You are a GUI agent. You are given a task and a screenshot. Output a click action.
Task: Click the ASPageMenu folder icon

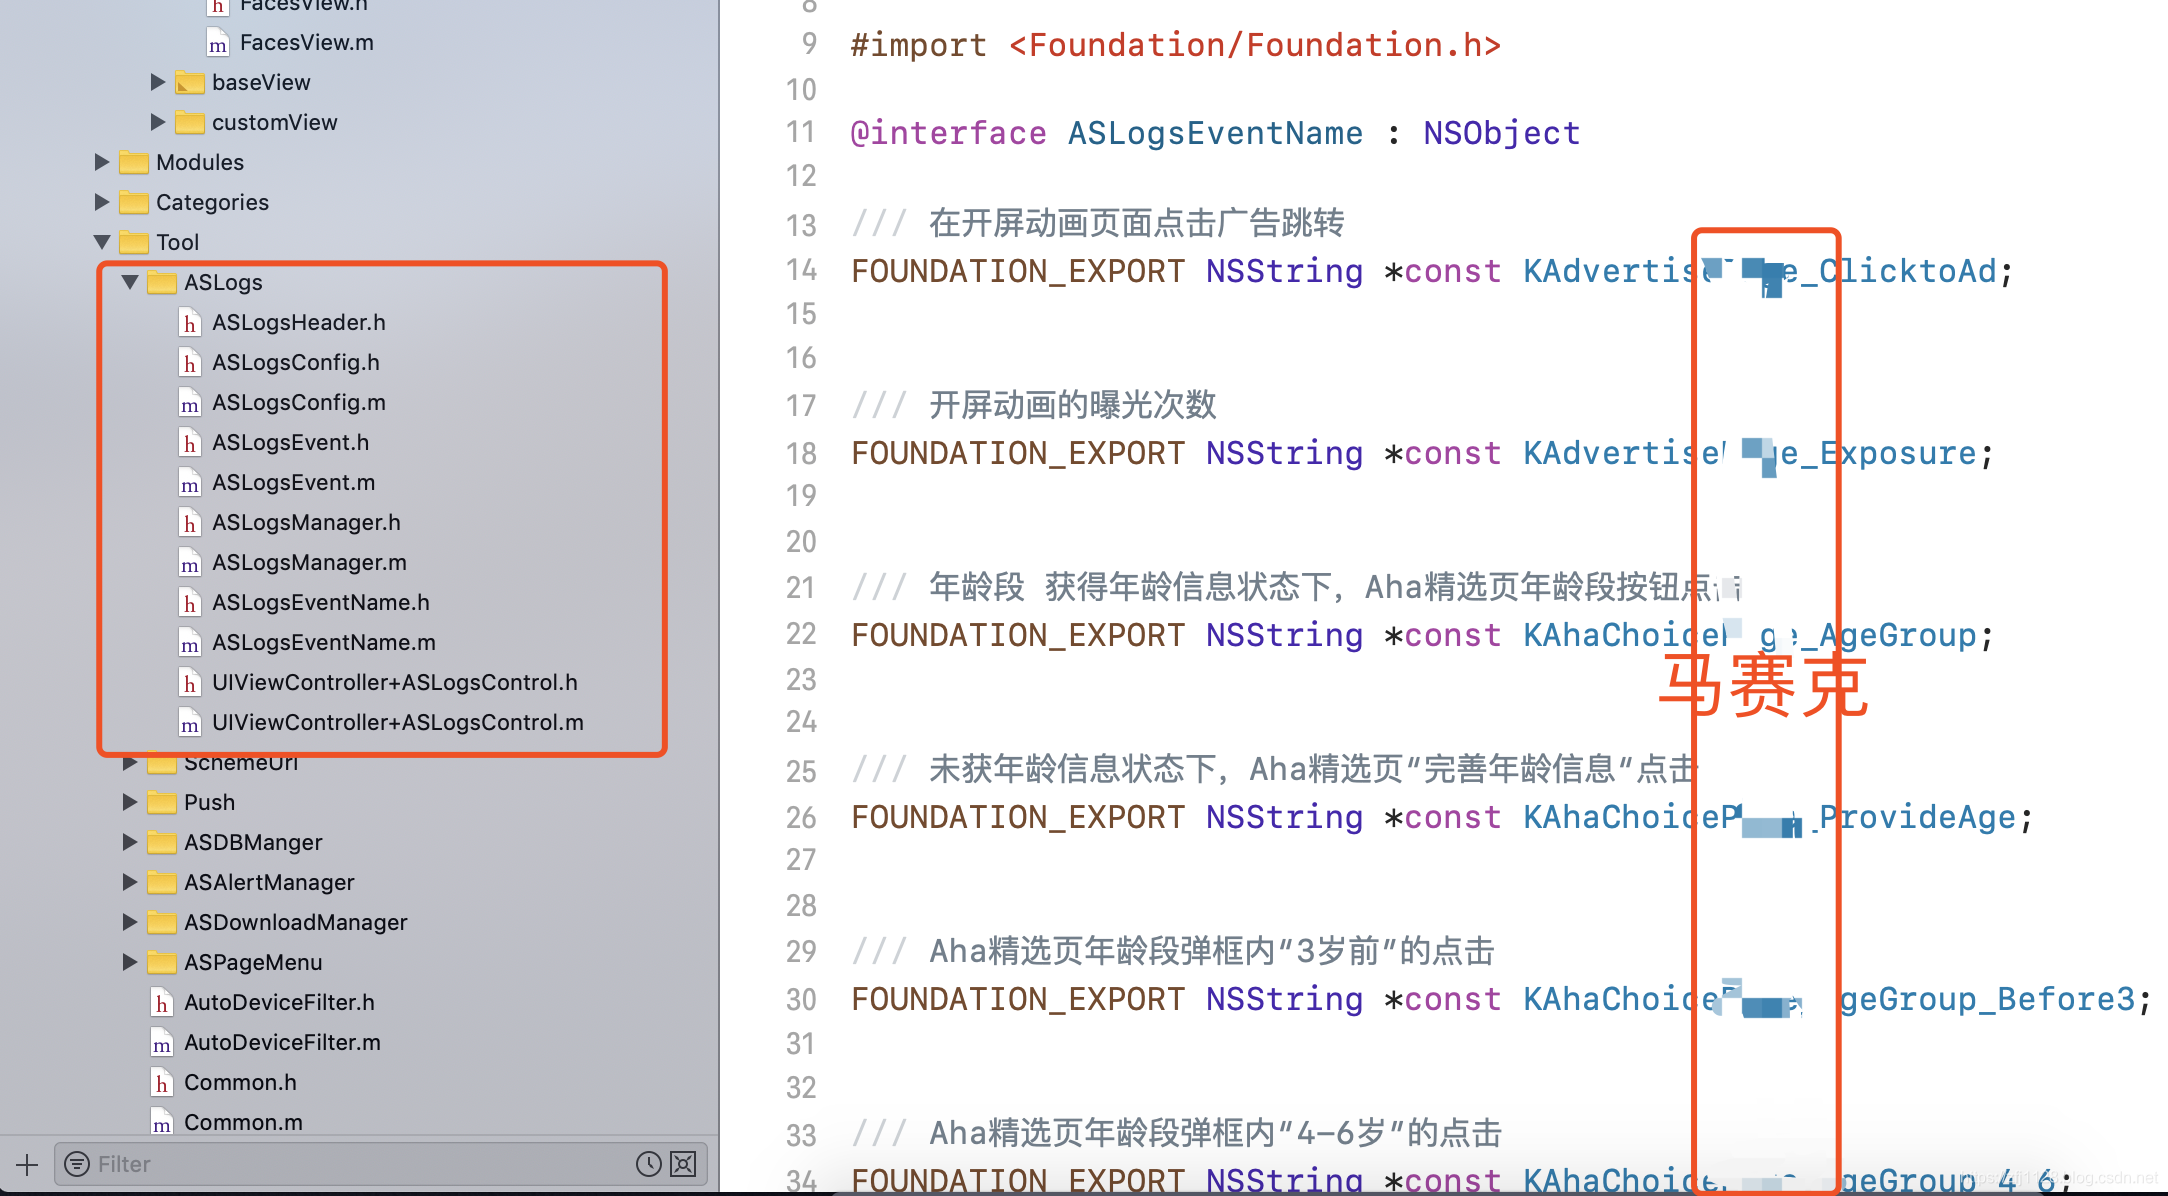click(161, 962)
